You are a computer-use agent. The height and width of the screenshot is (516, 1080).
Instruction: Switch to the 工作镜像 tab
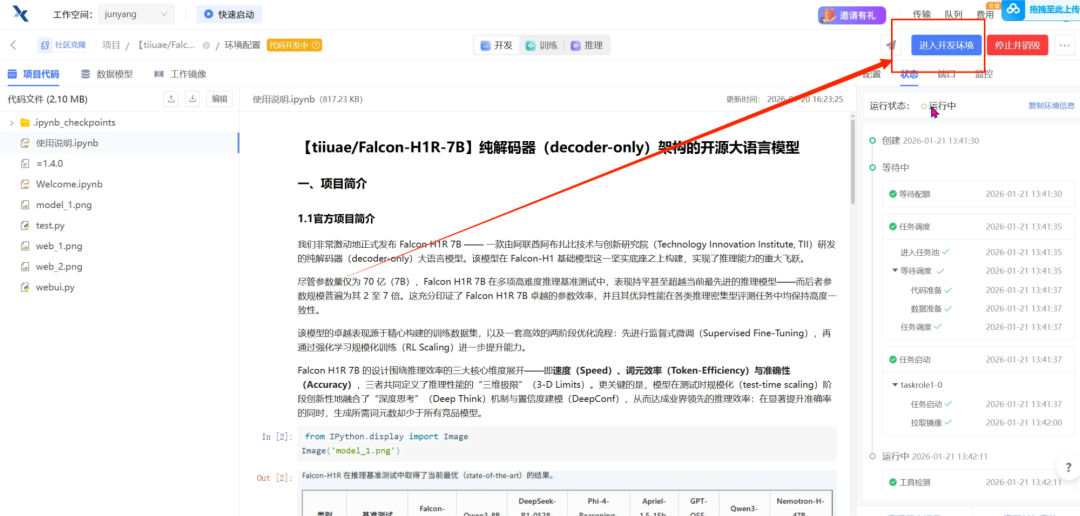point(180,74)
